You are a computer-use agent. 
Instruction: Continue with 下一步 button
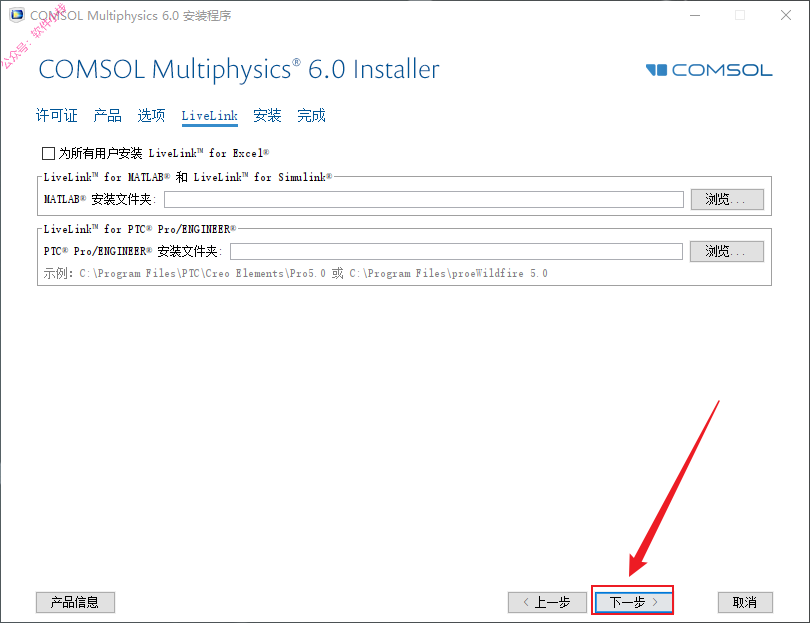(x=633, y=602)
